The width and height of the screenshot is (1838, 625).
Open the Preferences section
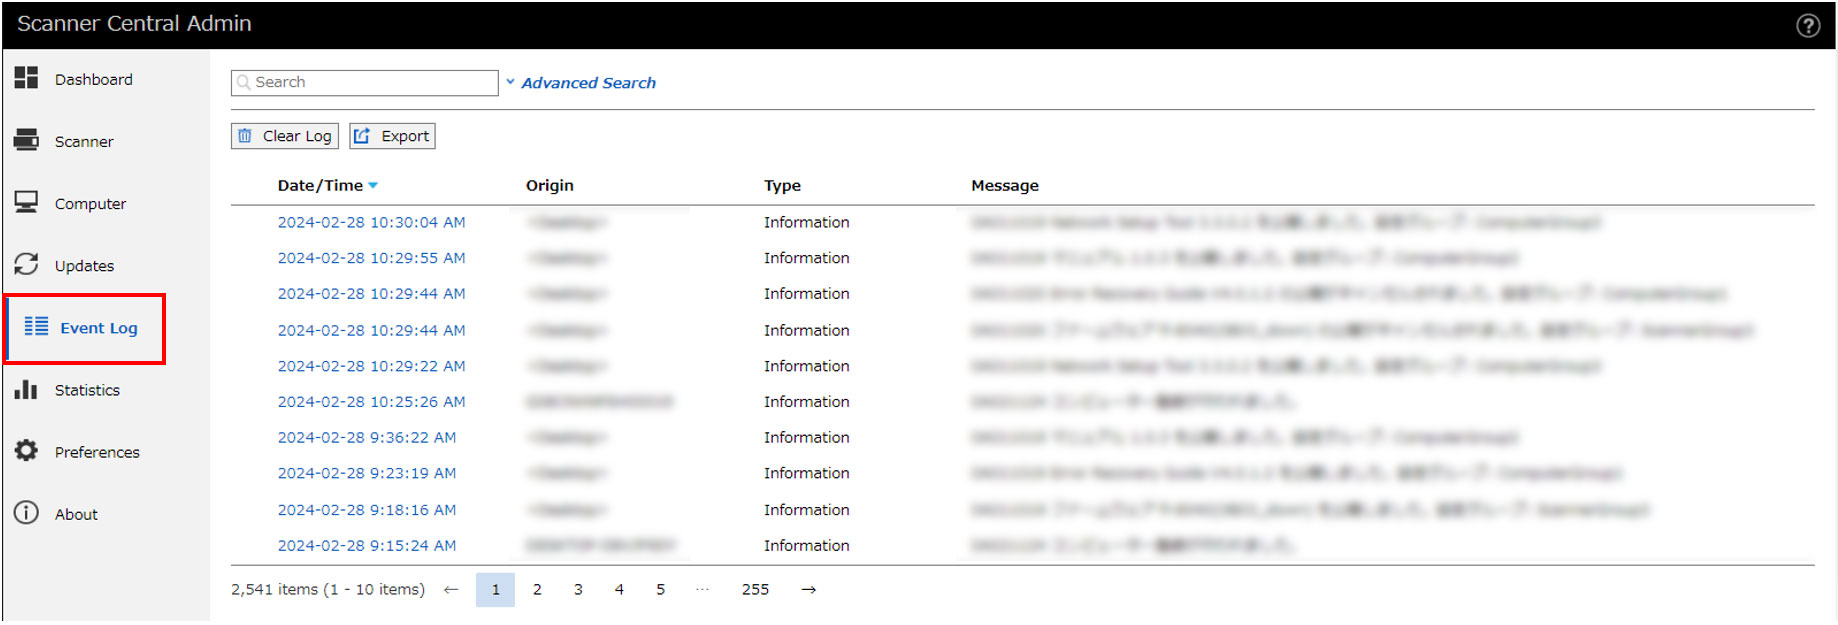[97, 452]
